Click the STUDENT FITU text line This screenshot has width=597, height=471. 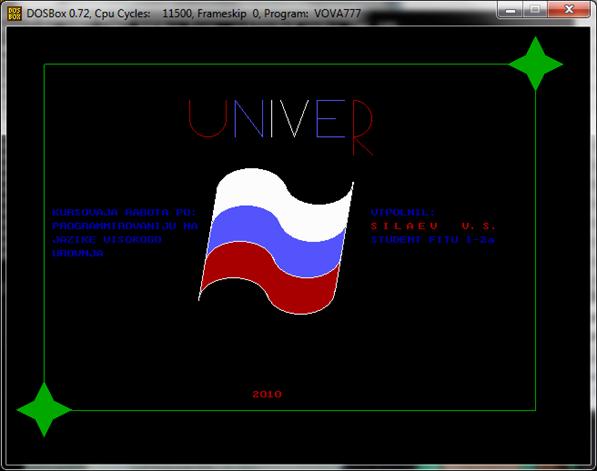pyautogui.click(x=433, y=239)
